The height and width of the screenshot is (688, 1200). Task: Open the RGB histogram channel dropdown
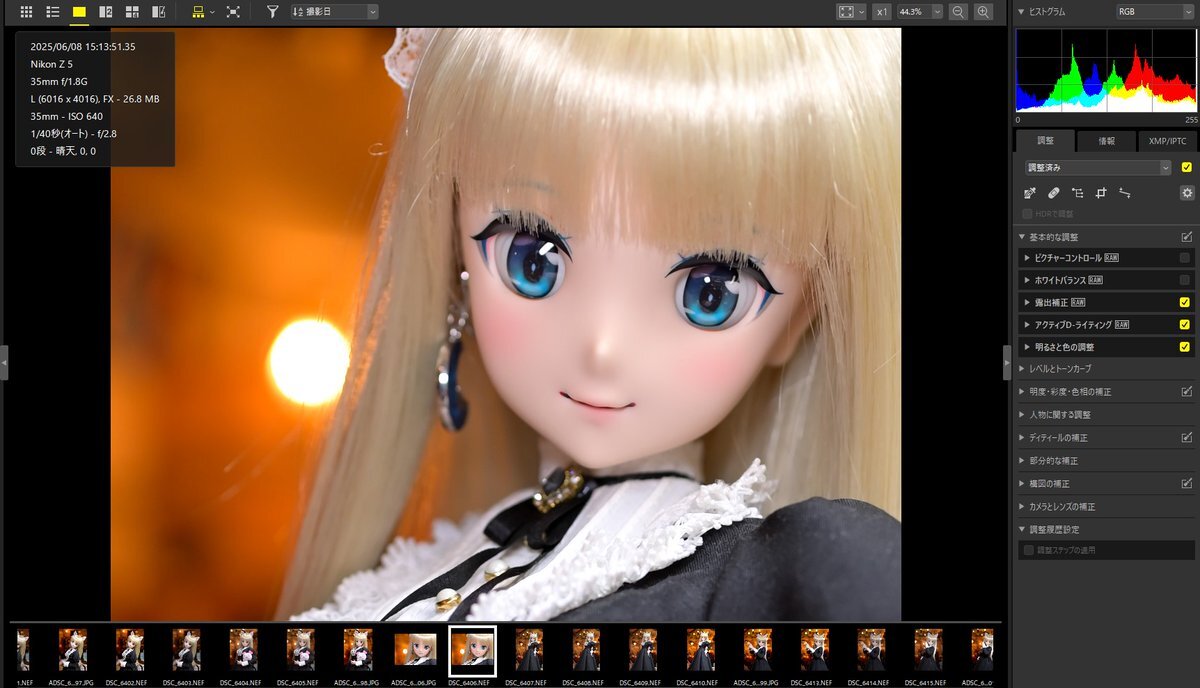pos(1155,12)
